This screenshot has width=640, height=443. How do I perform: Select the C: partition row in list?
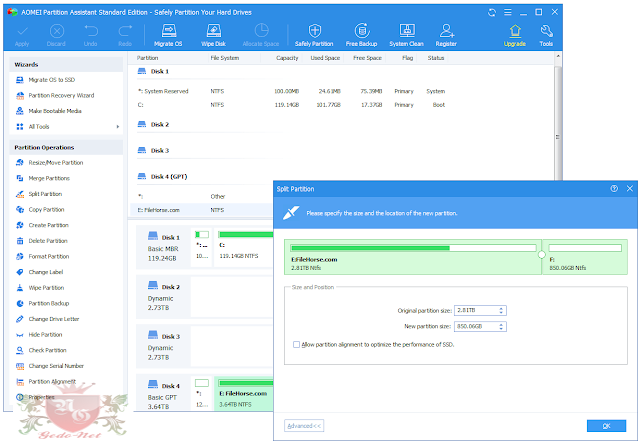click(291, 105)
